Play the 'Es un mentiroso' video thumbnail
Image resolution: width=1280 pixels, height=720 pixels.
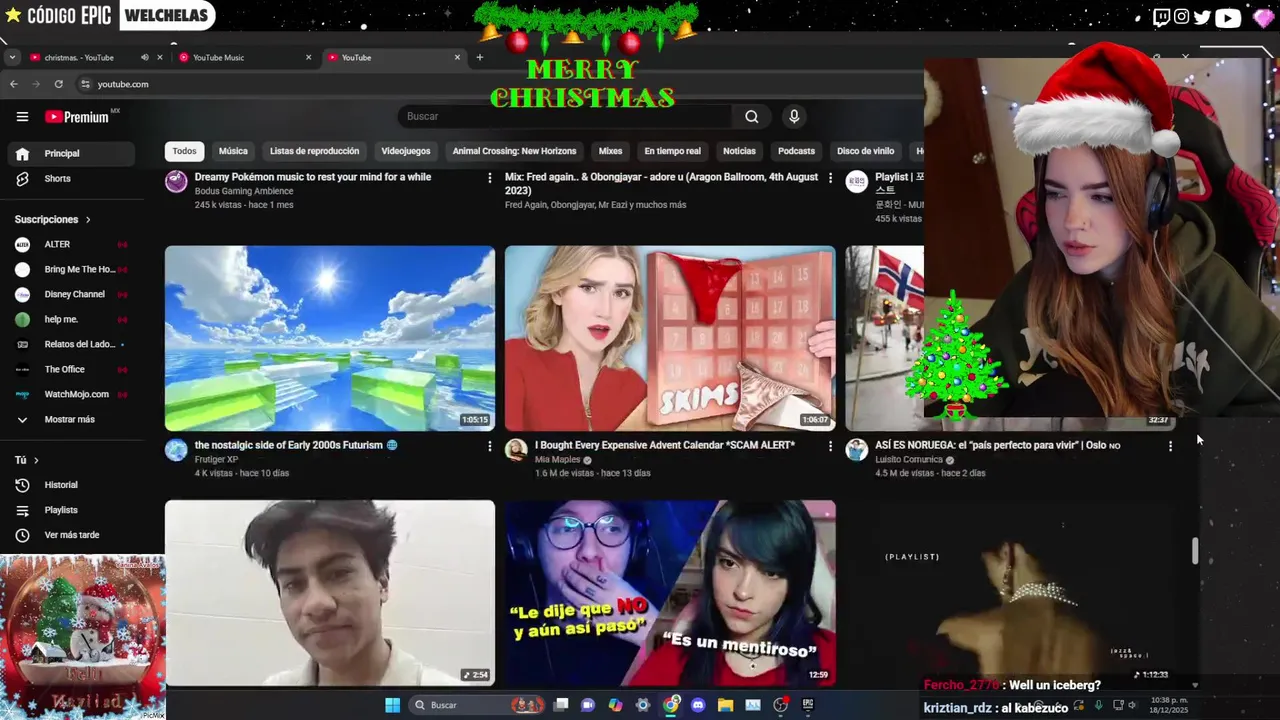click(x=670, y=593)
